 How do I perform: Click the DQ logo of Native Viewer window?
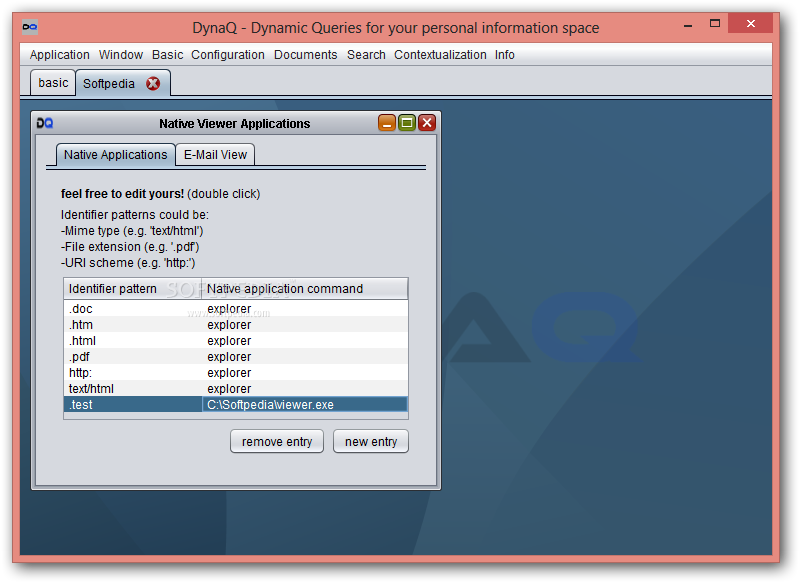click(45, 123)
